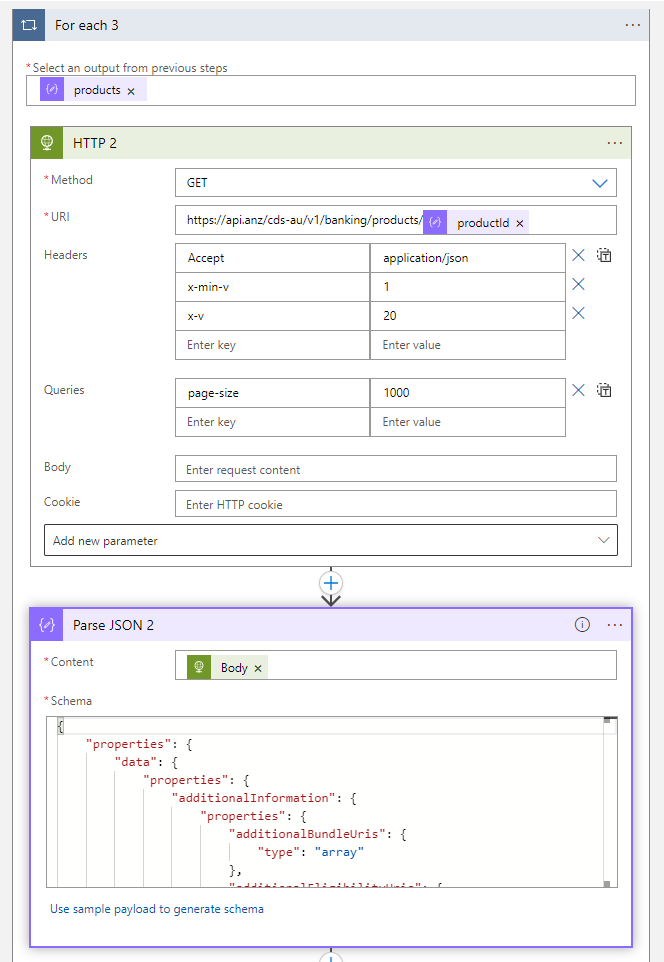Insert a step with the plus button
The width and height of the screenshot is (664, 962).
[x=331, y=583]
